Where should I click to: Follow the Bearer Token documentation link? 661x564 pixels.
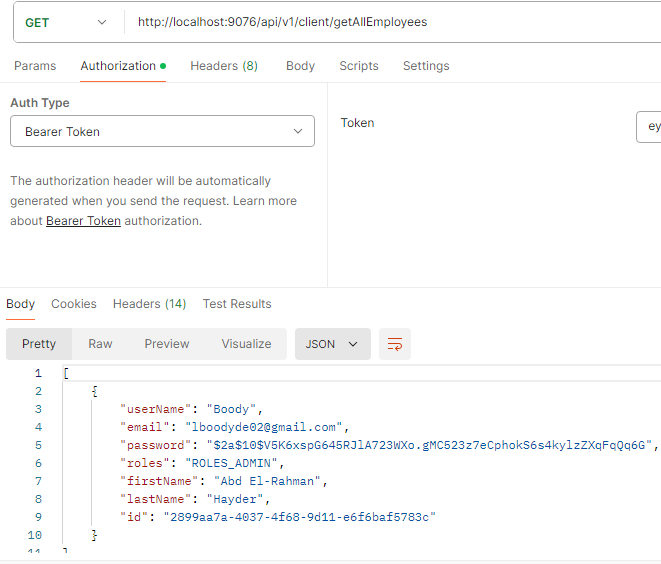83,221
